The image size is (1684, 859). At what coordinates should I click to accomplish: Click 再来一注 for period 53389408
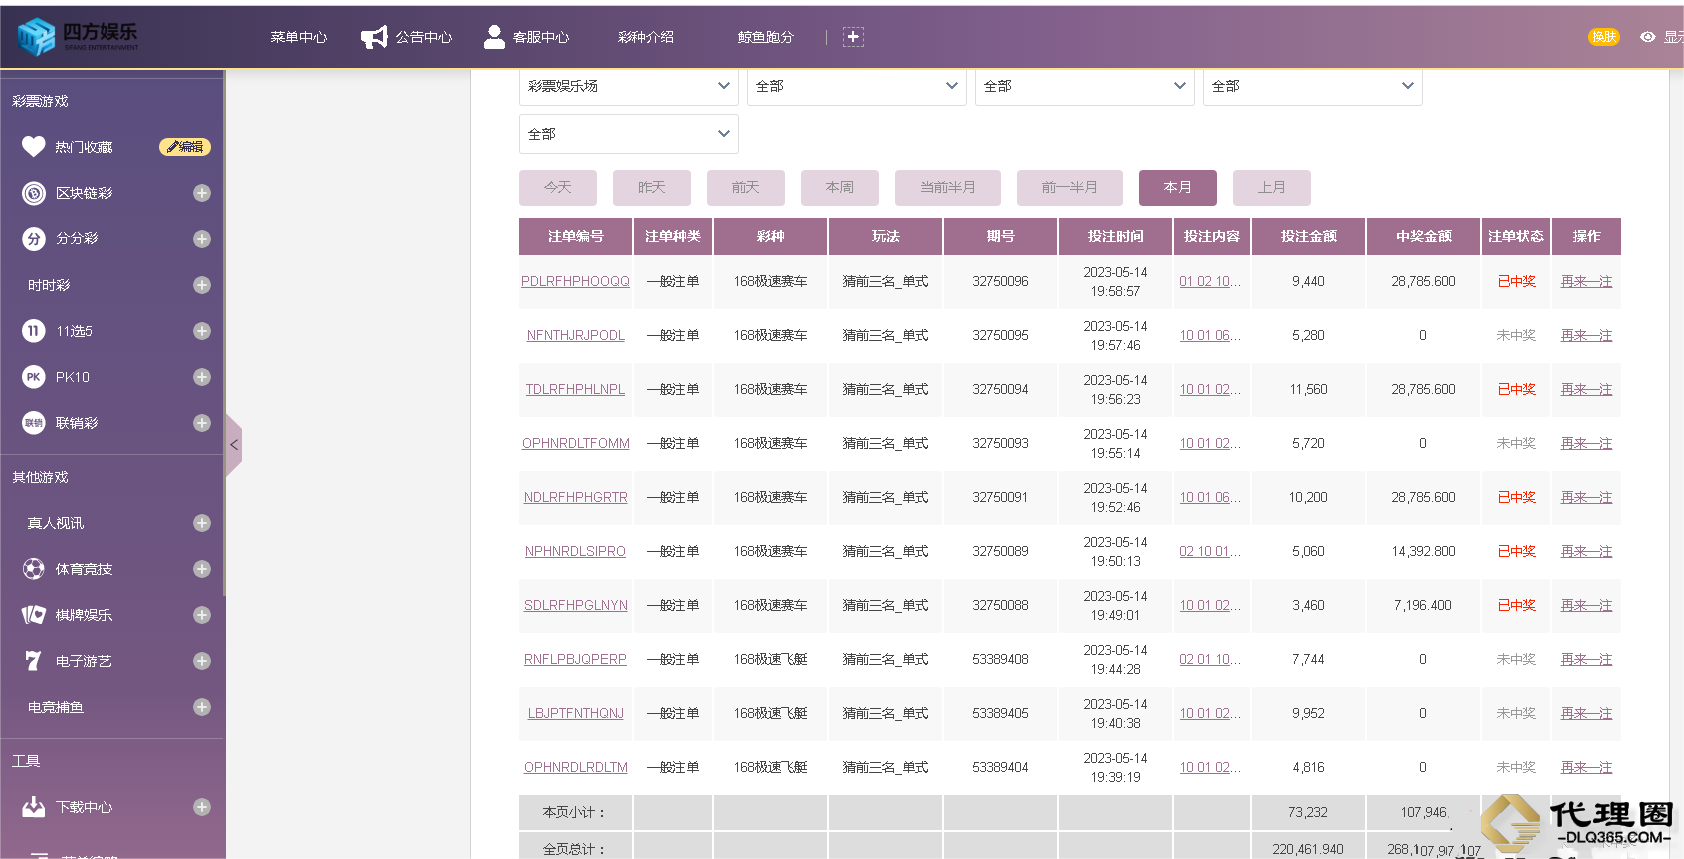tap(1586, 660)
